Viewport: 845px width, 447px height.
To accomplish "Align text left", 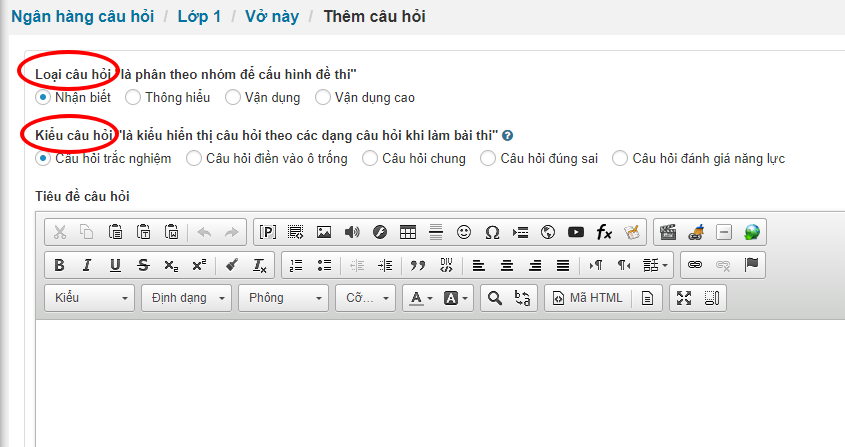I will (x=479, y=265).
